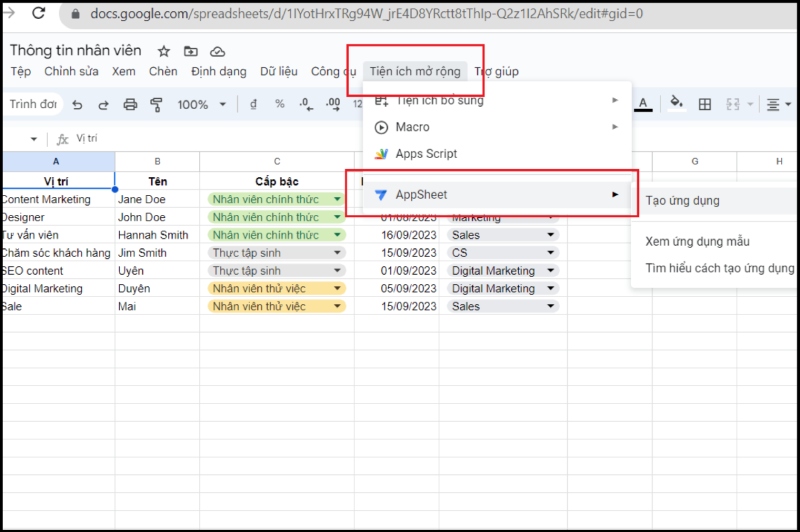This screenshot has height=532, width=800.
Task: Select Apps Script in the menu
Action: click(497, 154)
